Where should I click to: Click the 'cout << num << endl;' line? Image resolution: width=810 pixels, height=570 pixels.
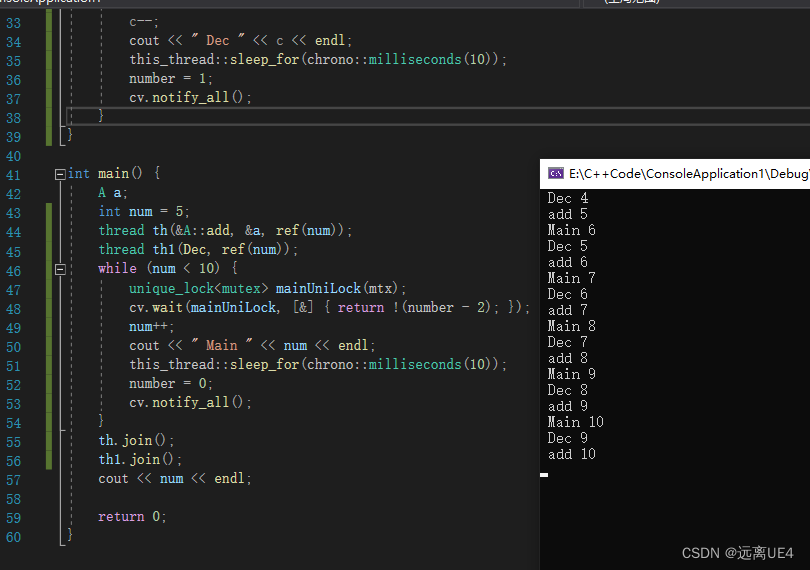click(175, 479)
